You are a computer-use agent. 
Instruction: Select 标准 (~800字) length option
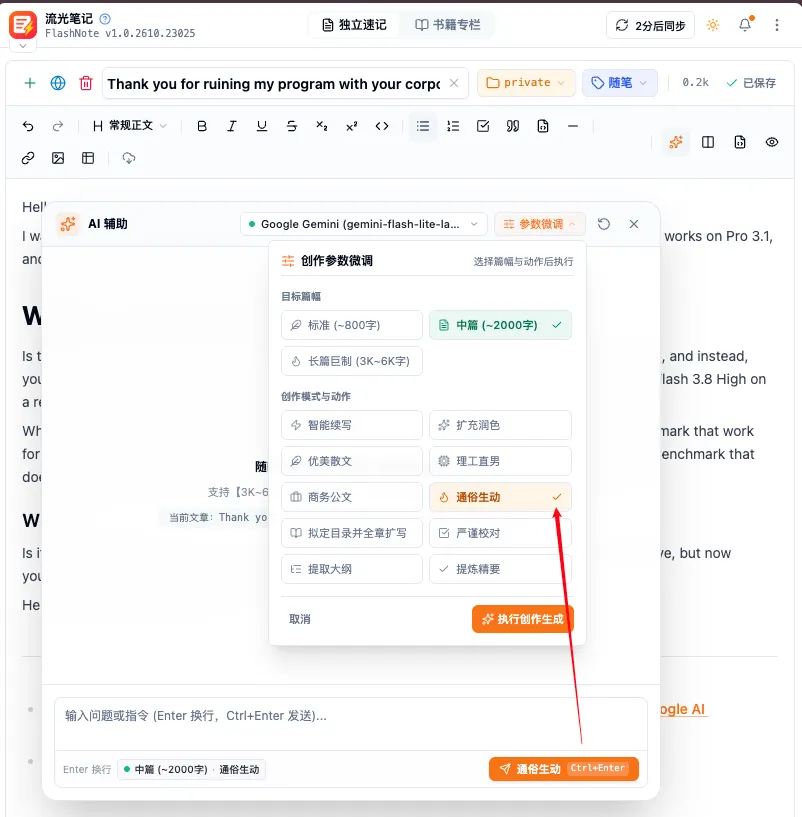(x=352, y=325)
